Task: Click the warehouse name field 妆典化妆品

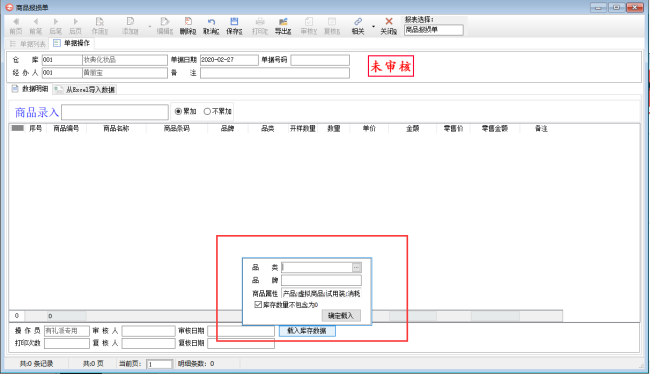Action: point(125,60)
